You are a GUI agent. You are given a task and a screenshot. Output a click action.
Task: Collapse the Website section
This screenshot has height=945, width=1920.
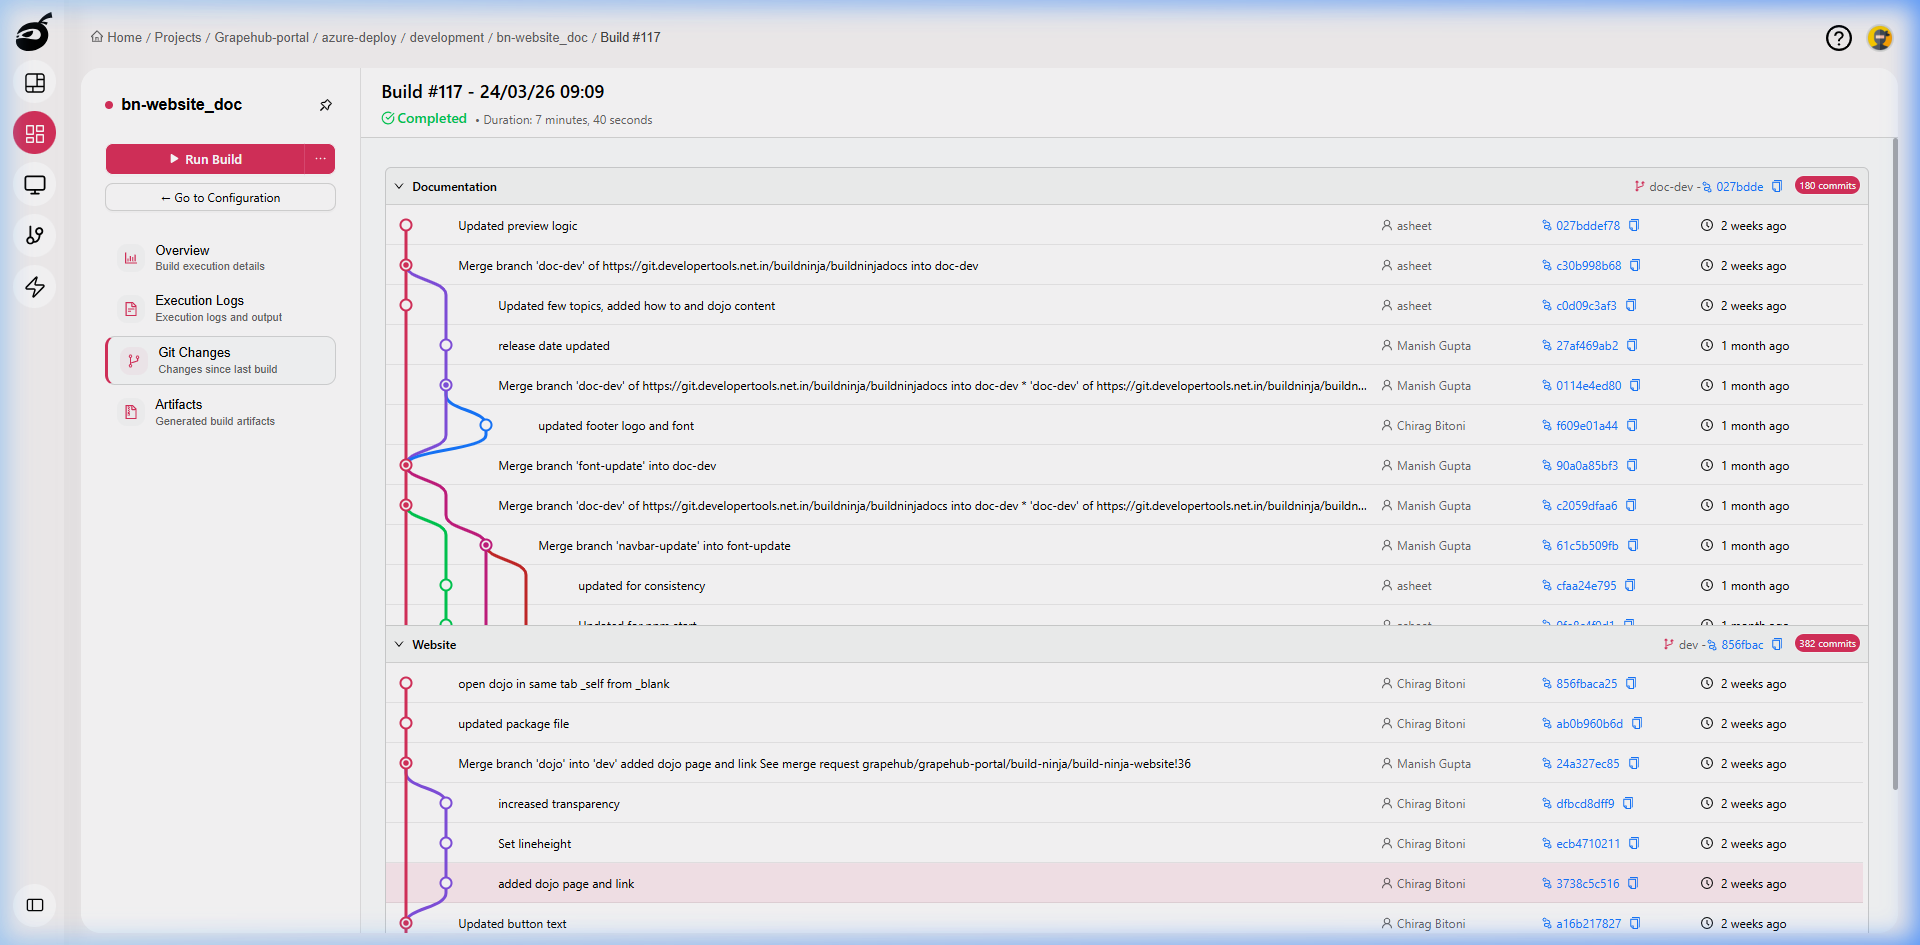pyautogui.click(x=399, y=644)
